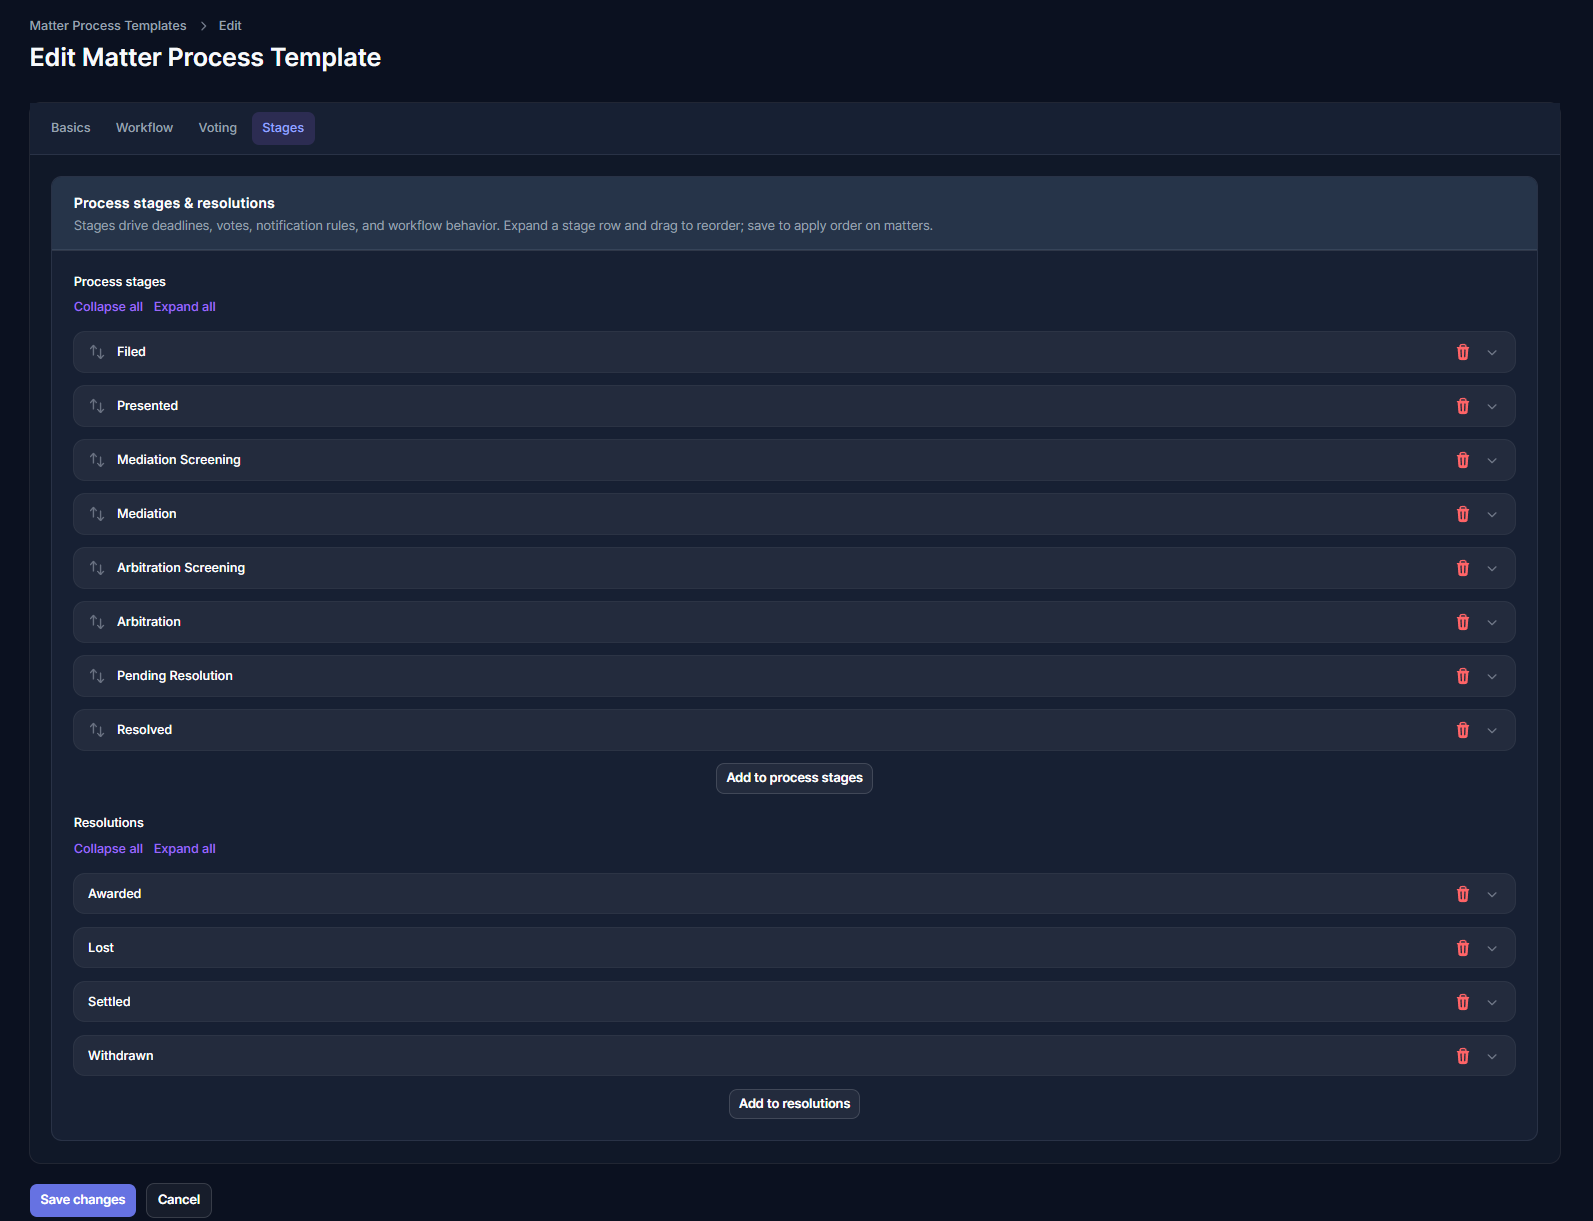Click the Awarded resolution name
Image resolution: width=1593 pixels, height=1221 pixels.
[114, 894]
